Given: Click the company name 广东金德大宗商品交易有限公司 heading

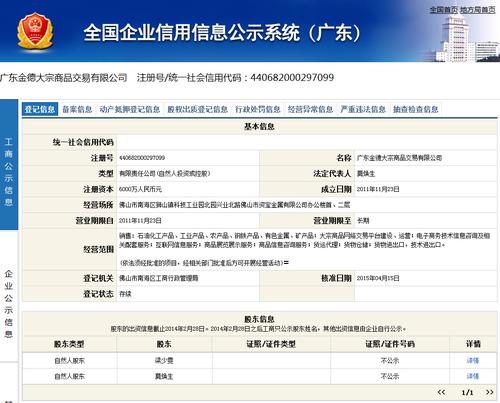Looking at the screenshot, I should pos(64,78).
